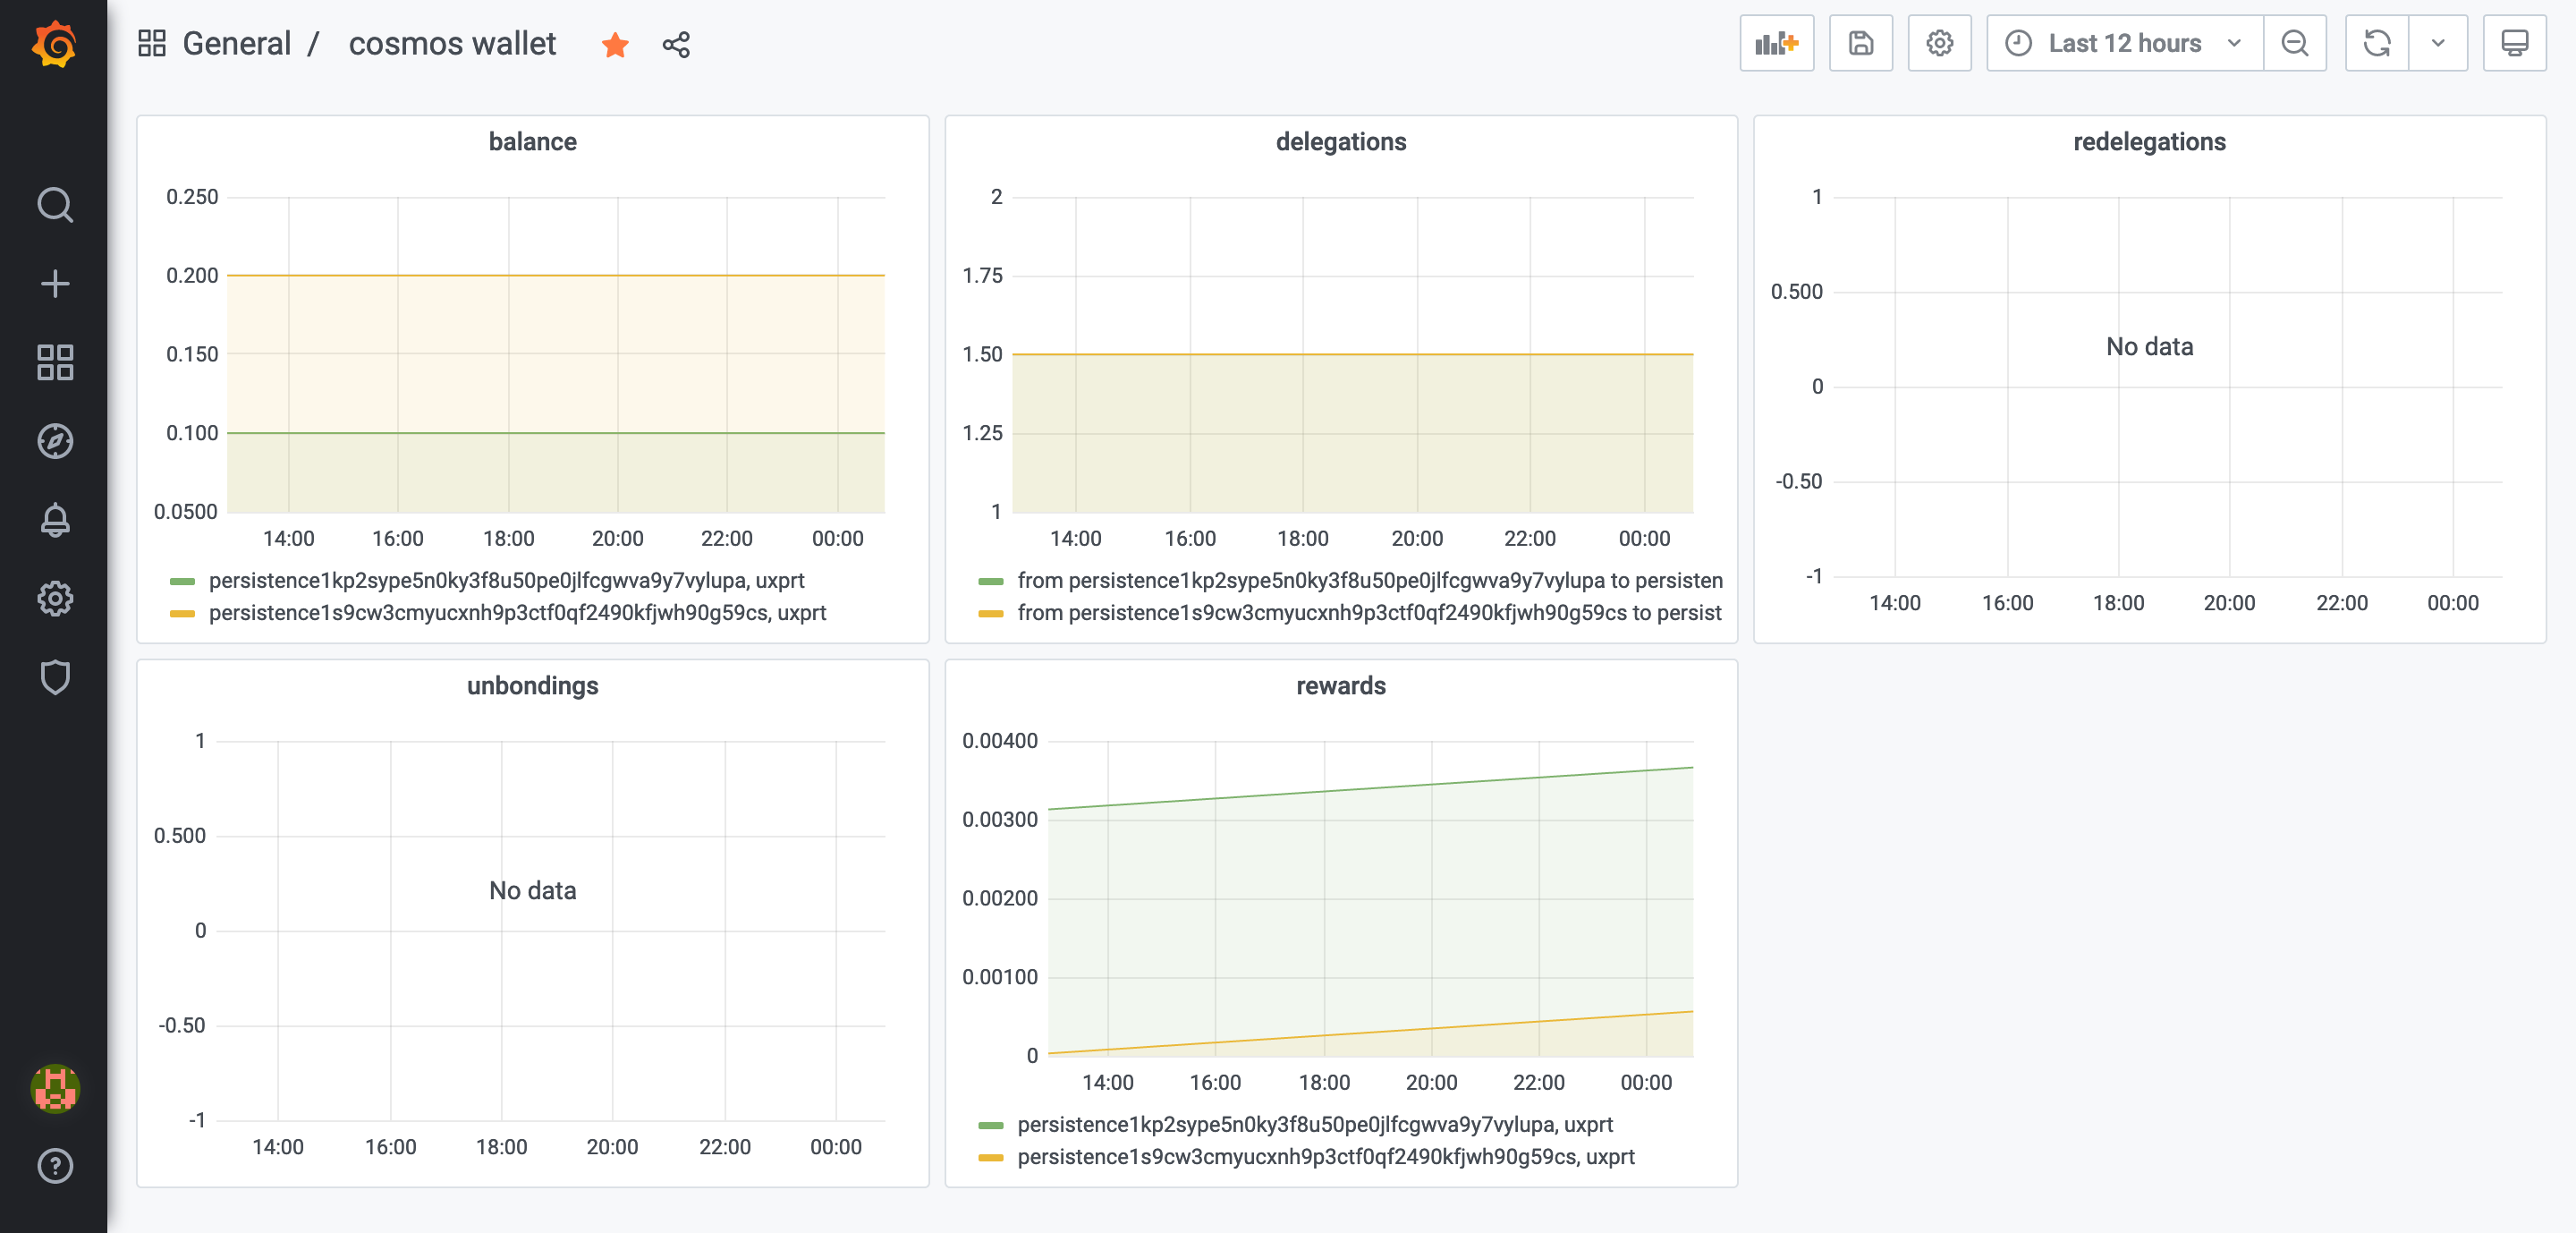Expand the refresh interval dropdown arrow
The height and width of the screenshot is (1233, 2576).
click(2438, 44)
